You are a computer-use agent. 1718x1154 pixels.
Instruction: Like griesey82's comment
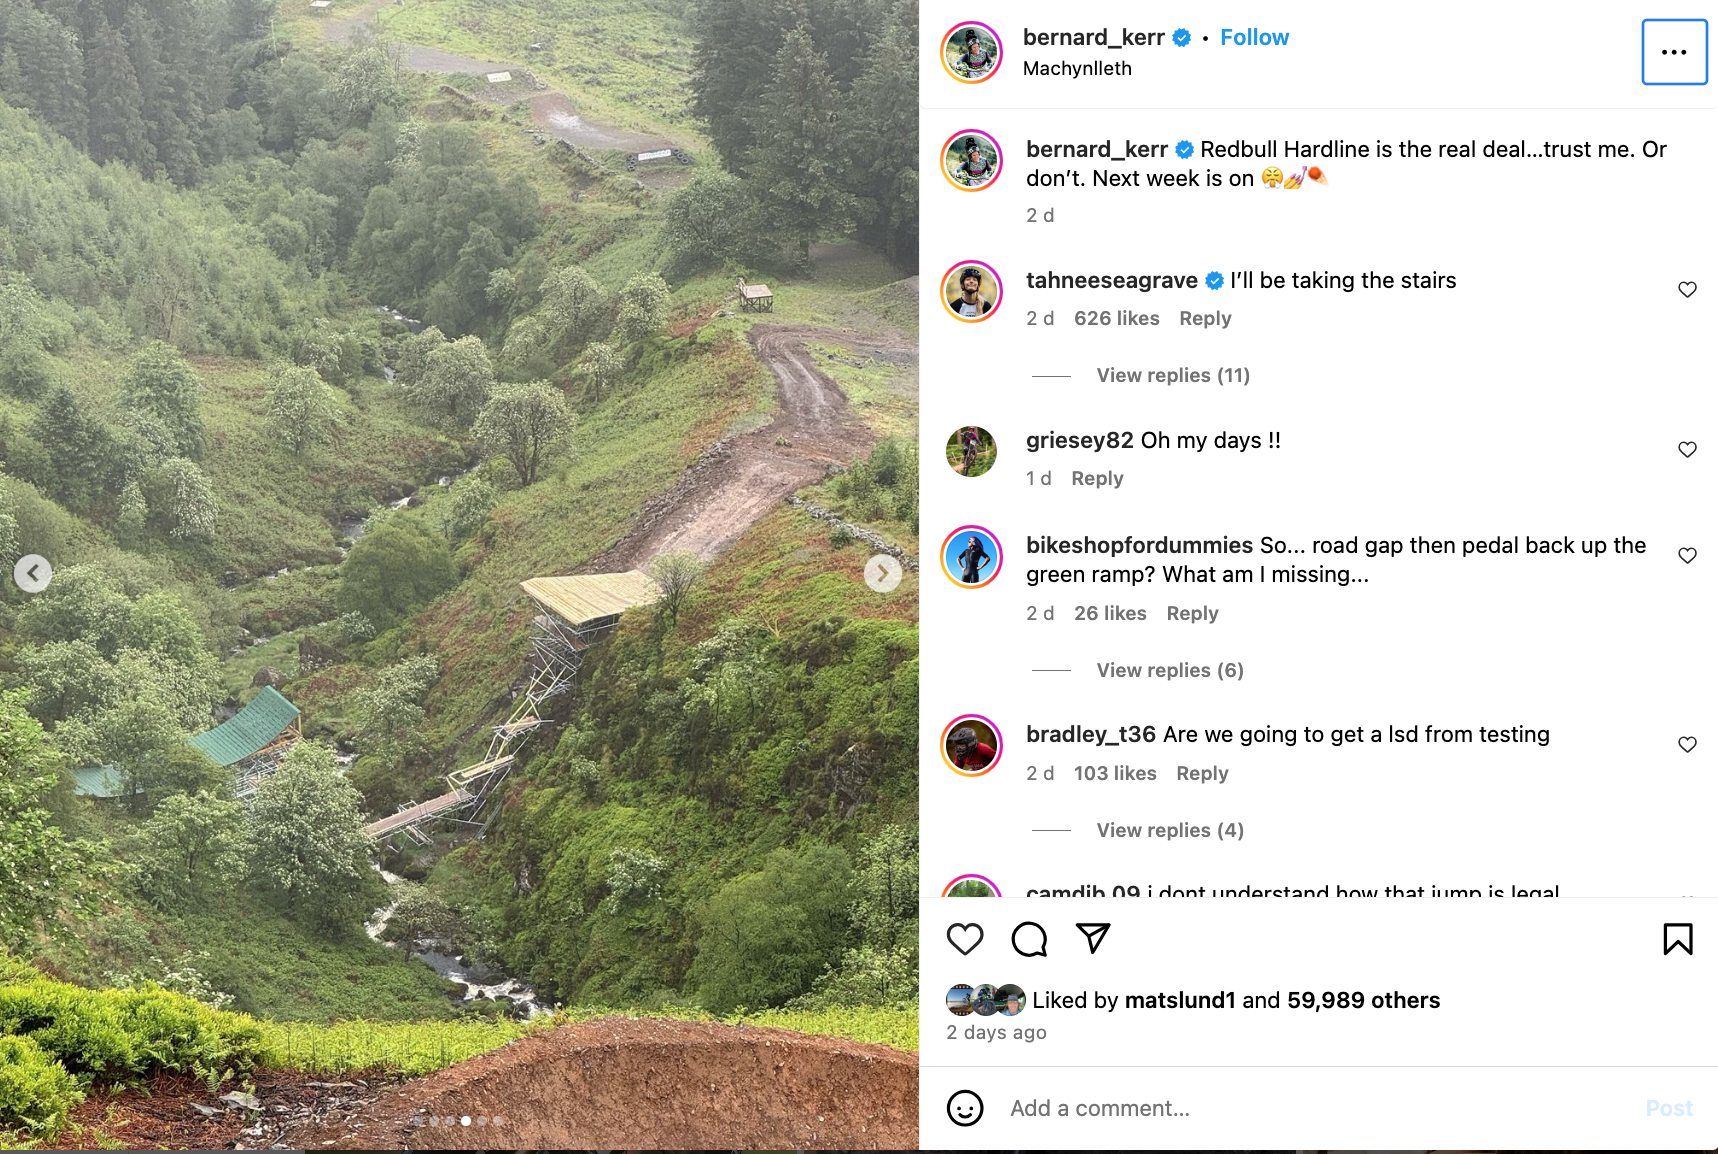[1687, 450]
